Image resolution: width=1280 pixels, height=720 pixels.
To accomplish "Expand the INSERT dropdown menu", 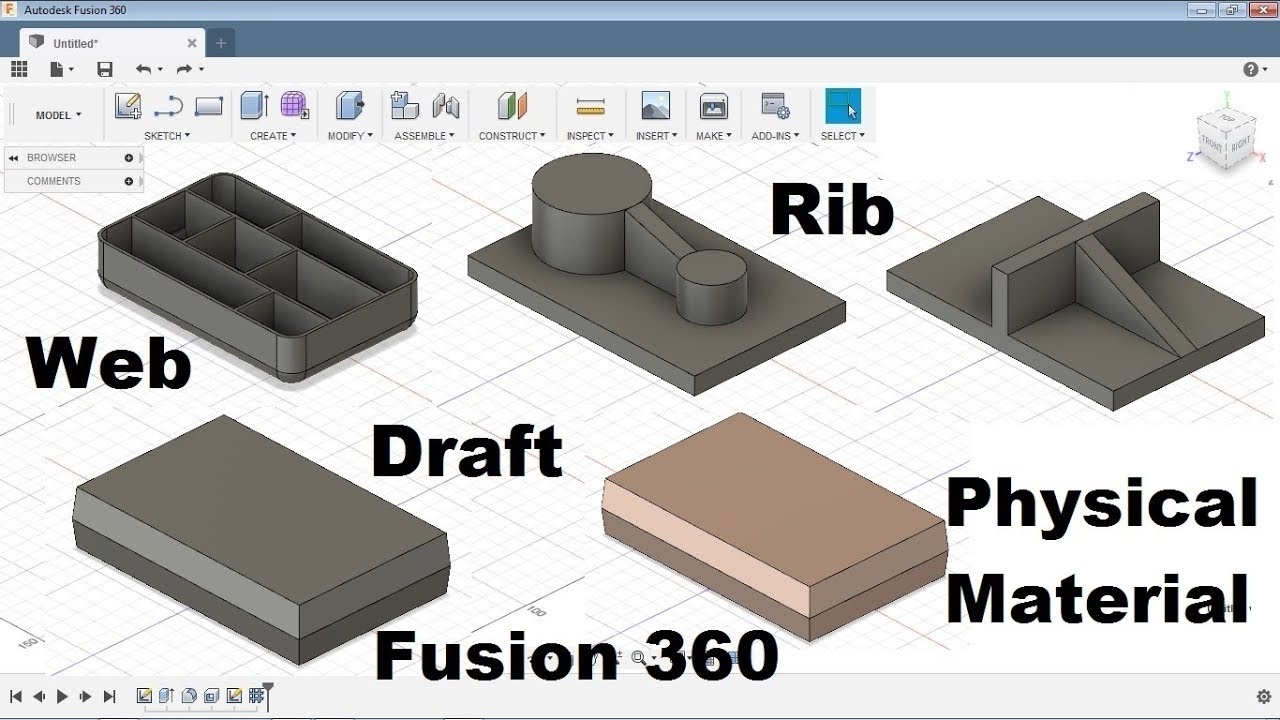I will (656, 136).
